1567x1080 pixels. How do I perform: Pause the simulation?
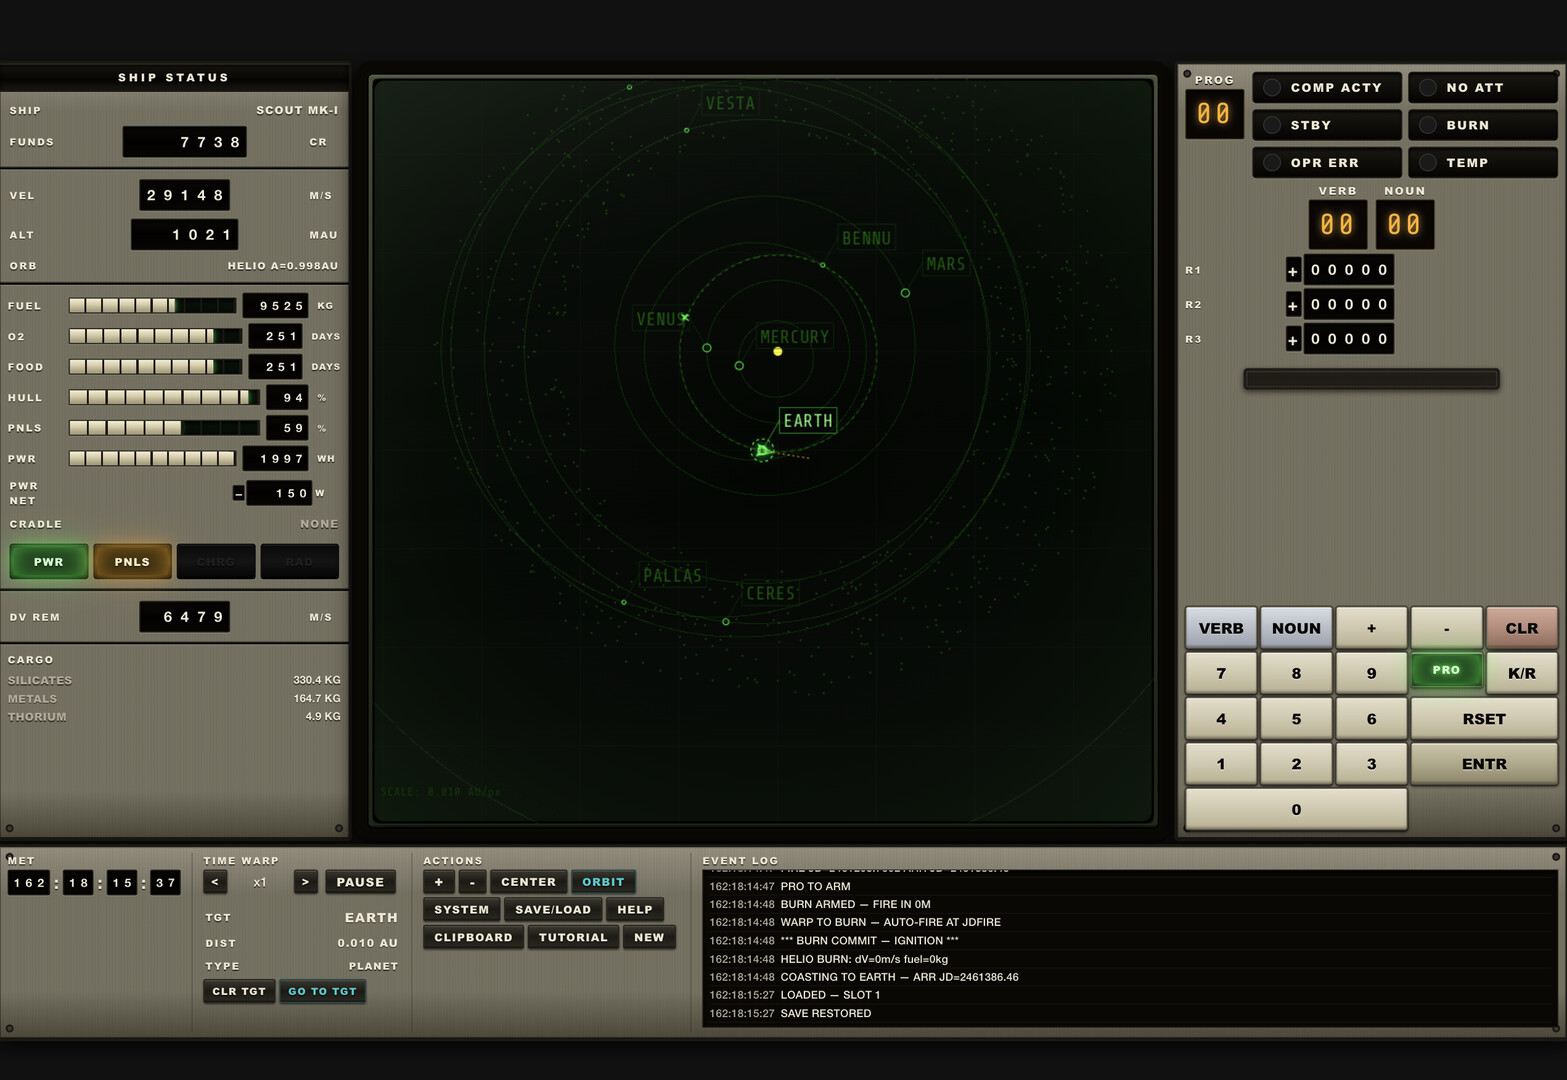(360, 882)
